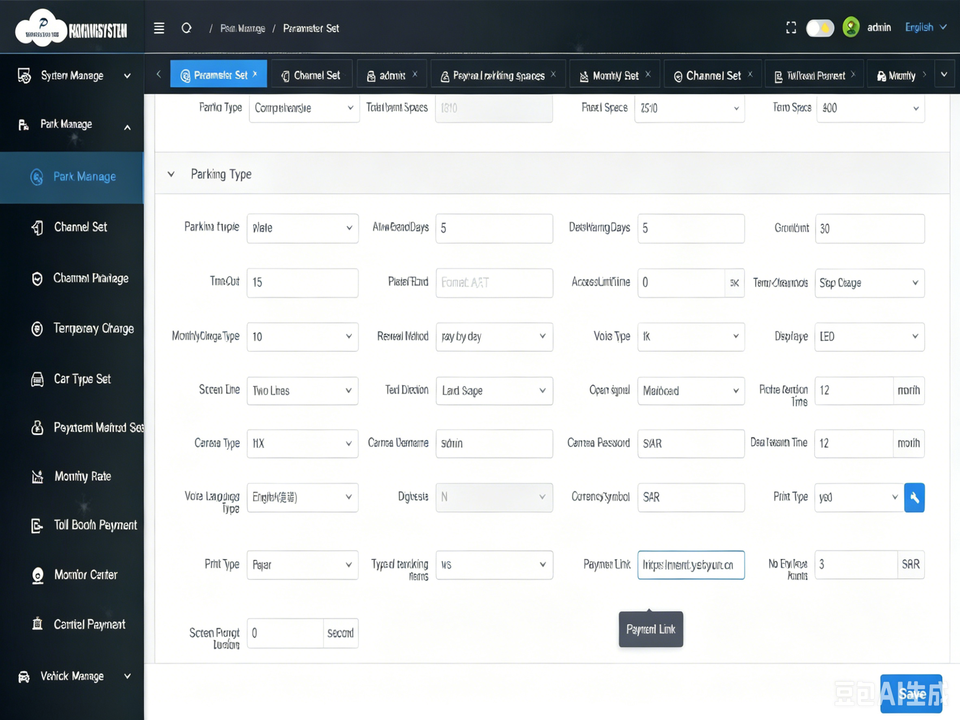Click the Payment Link URL field
The height and width of the screenshot is (720, 960).
(691, 565)
